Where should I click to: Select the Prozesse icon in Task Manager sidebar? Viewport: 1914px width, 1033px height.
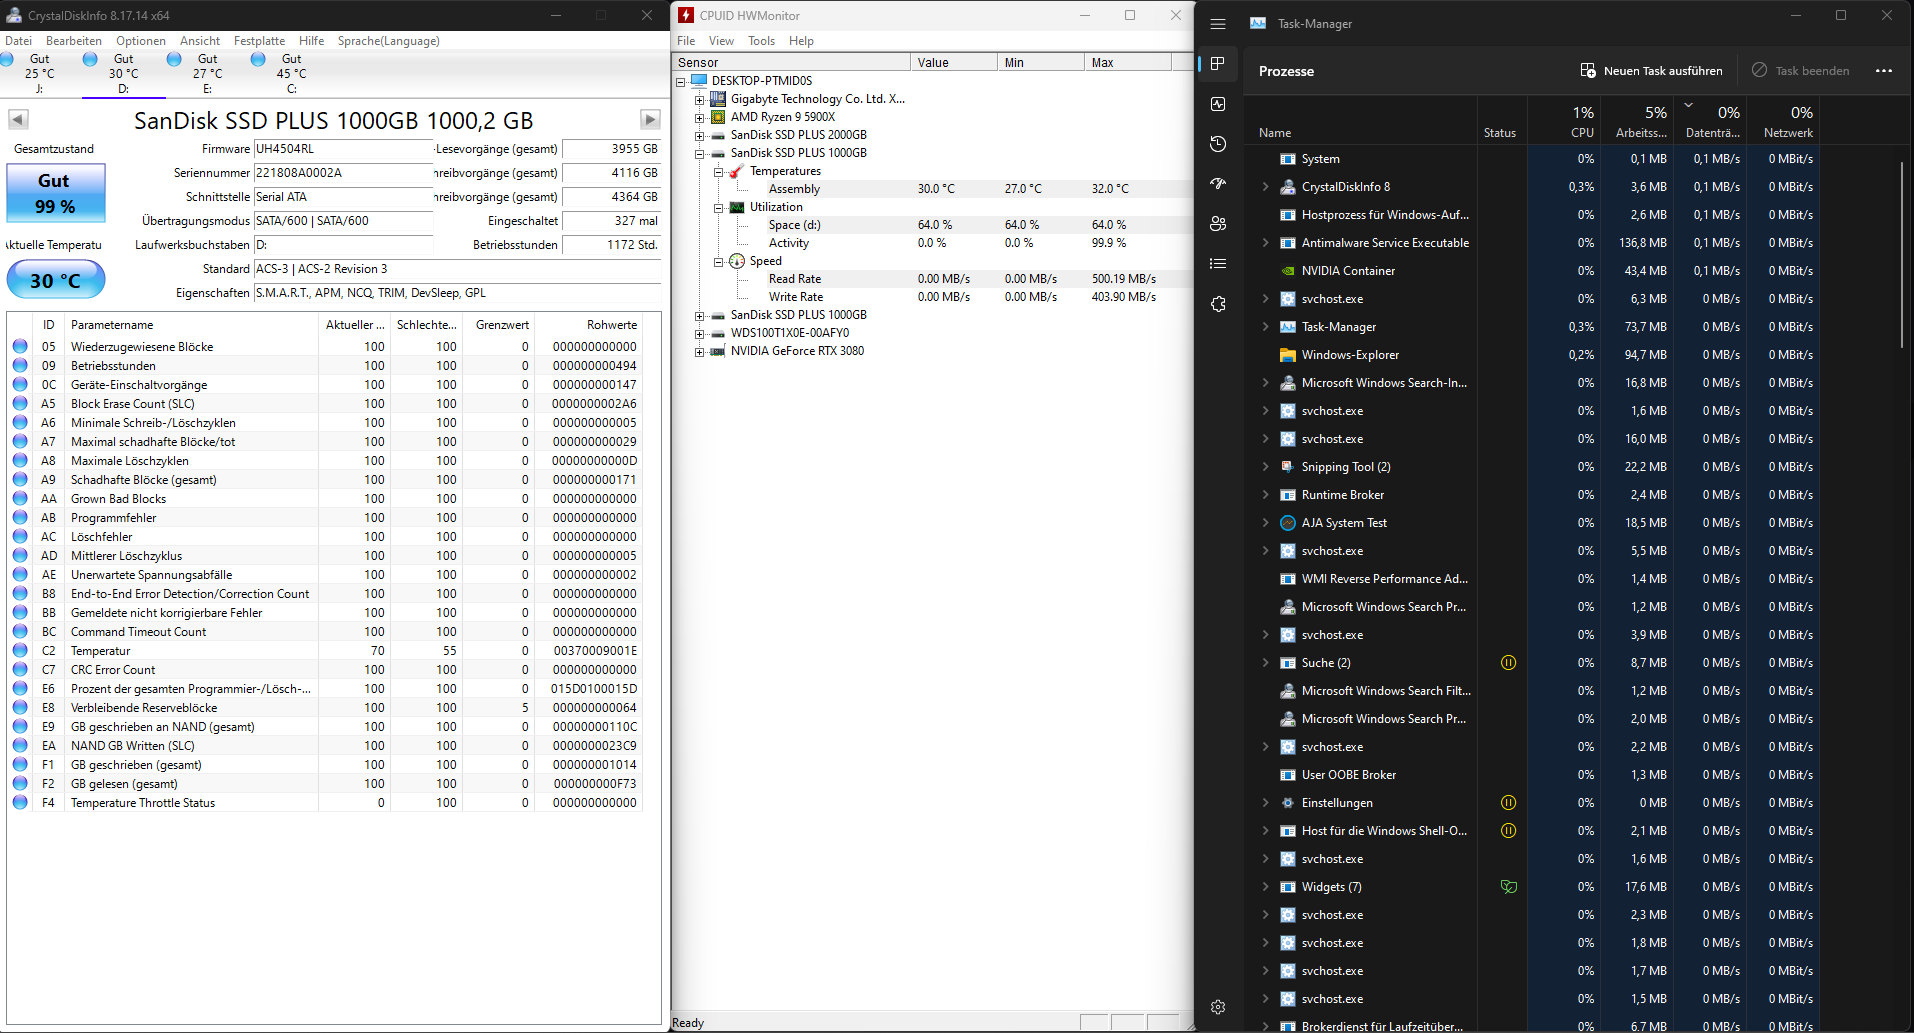(x=1218, y=64)
